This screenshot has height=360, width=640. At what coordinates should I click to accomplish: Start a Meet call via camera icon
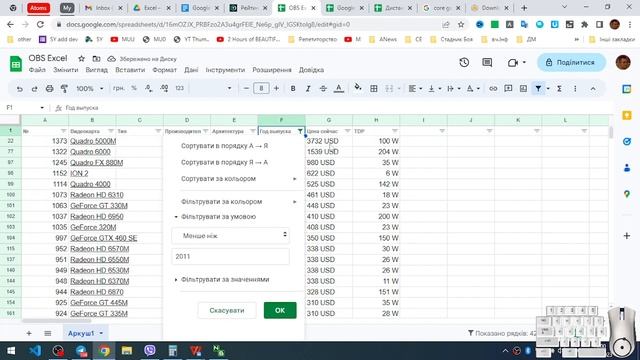click(513, 62)
